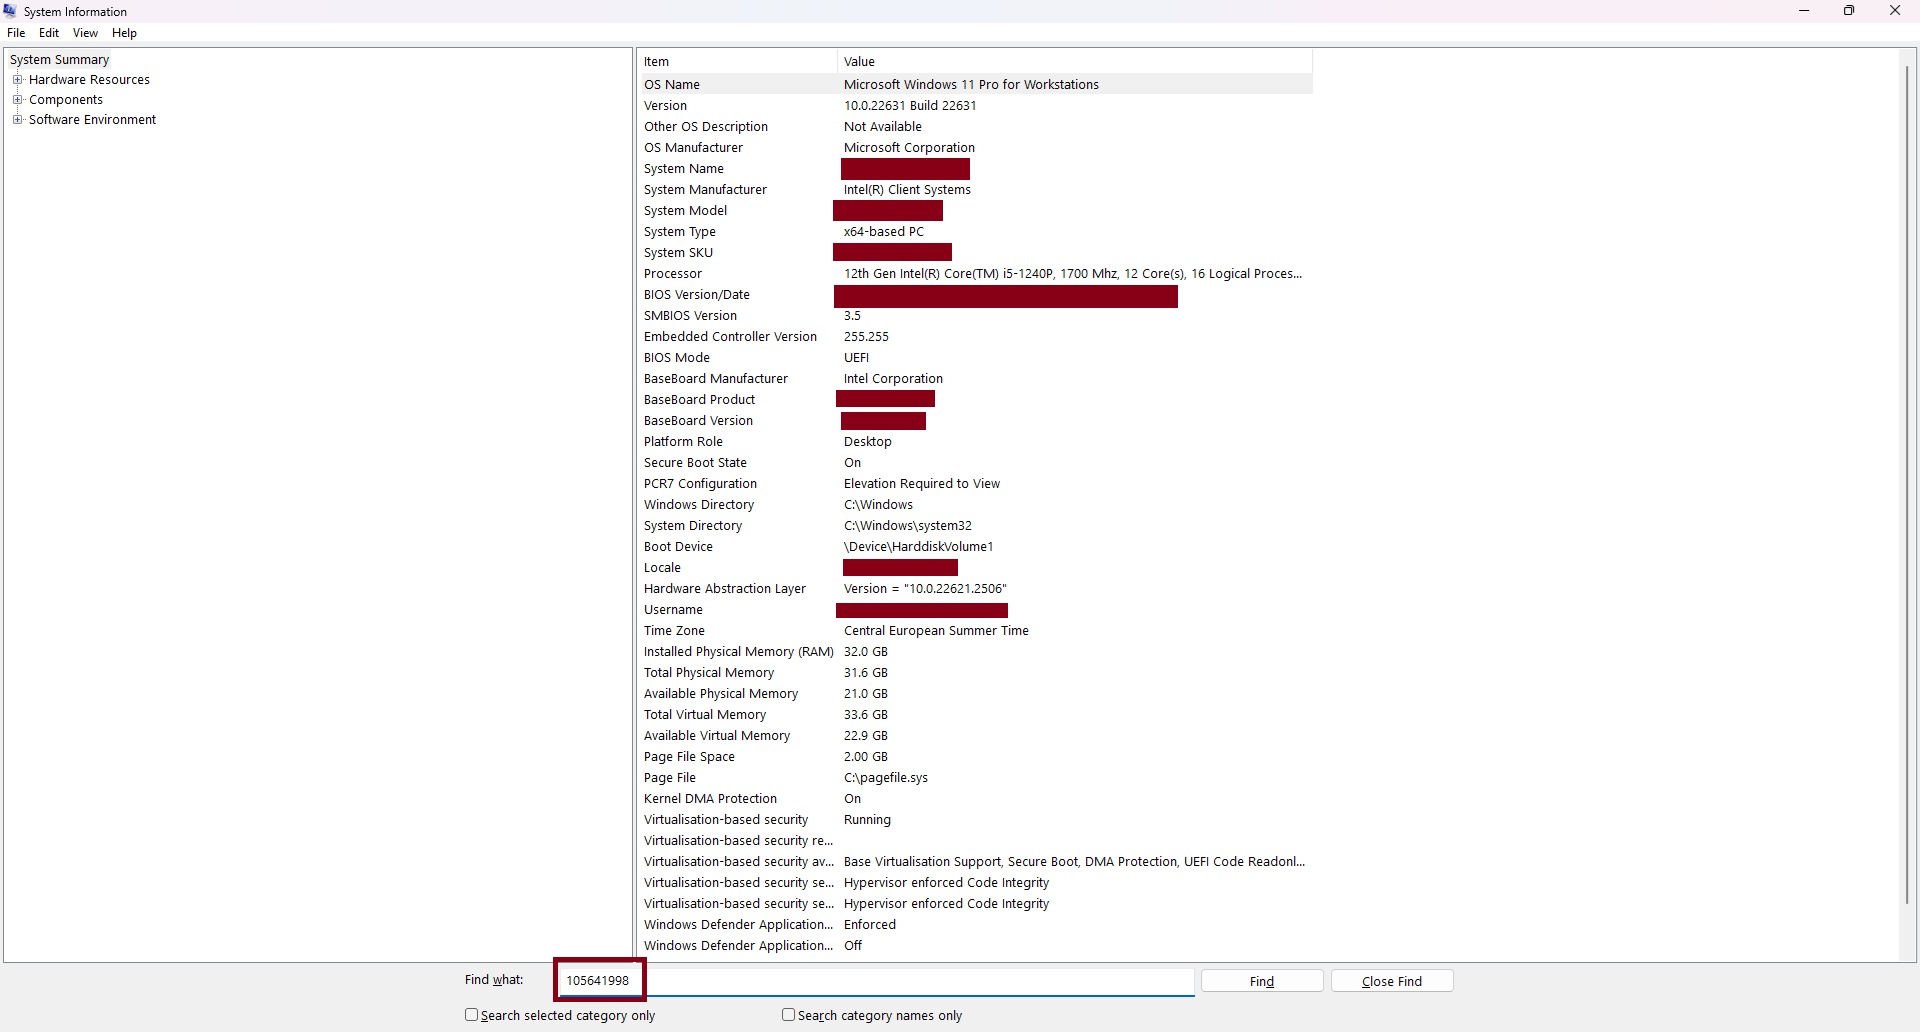1920x1032 pixels.
Task: Select Kernel DMA Protection label
Action: (x=710, y=799)
